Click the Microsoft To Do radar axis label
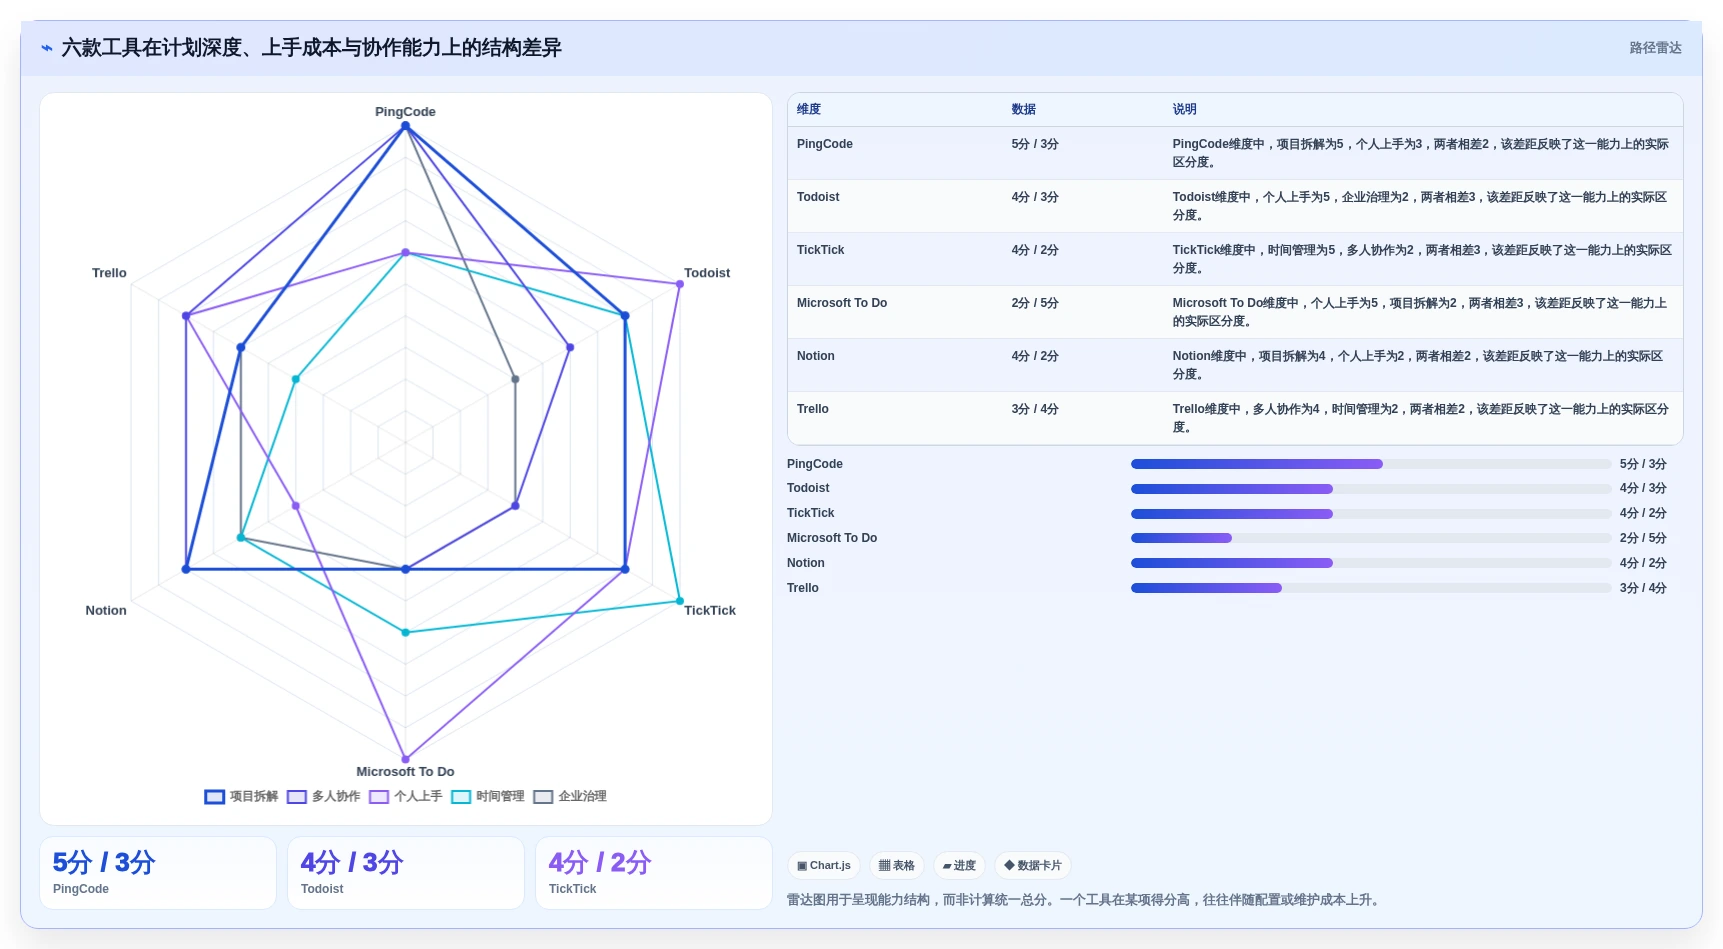Viewport: 1723px width, 949px height. (405, 772)
